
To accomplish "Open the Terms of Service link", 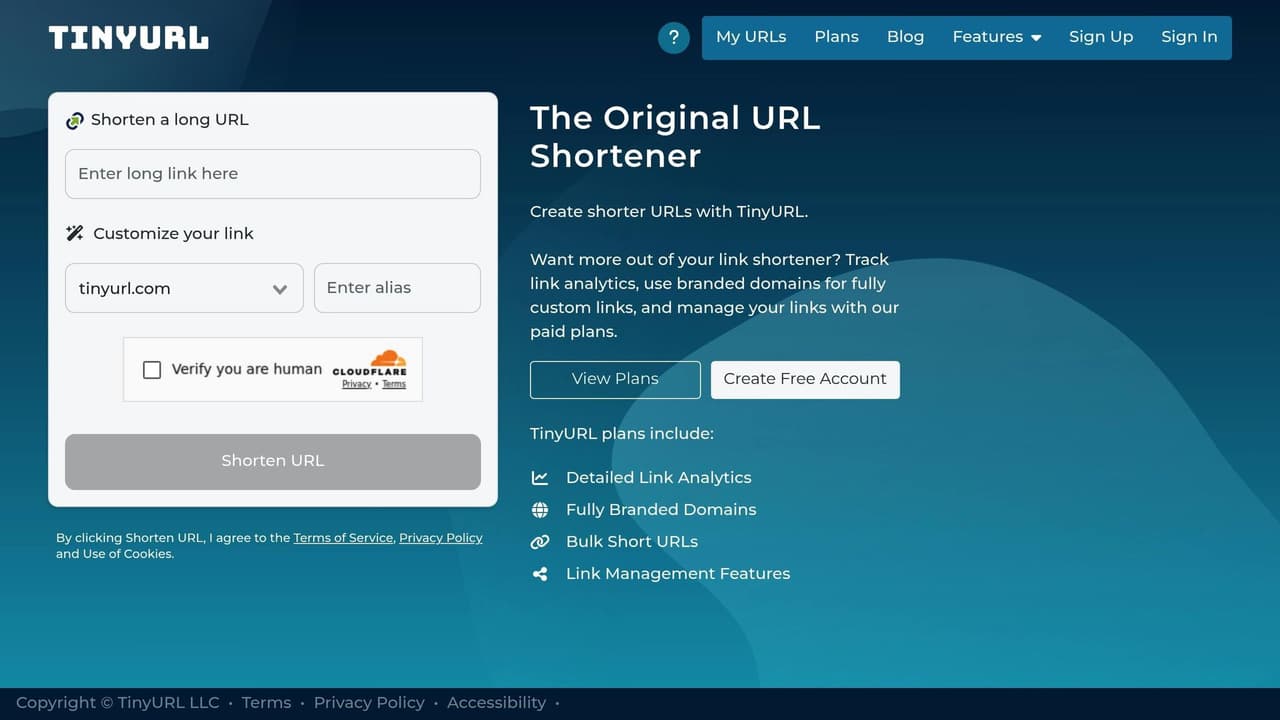I will 343,538.
